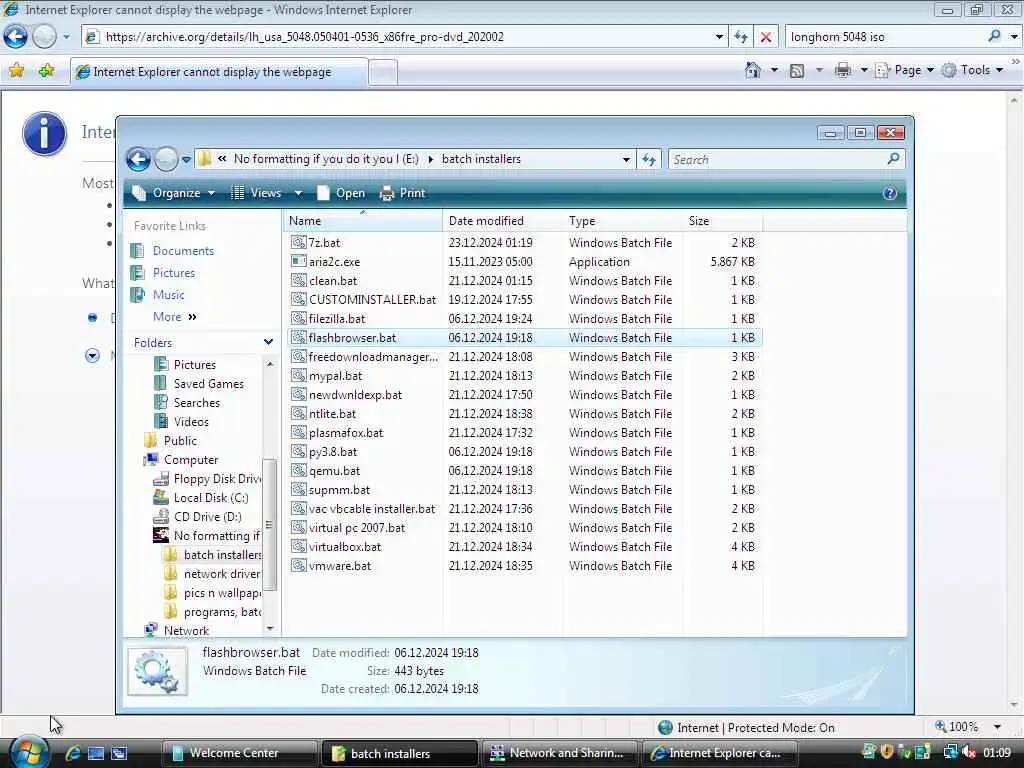Open Explorer recent pages dropdown arrow
The image size is (1024, 768).
(186, 159)
